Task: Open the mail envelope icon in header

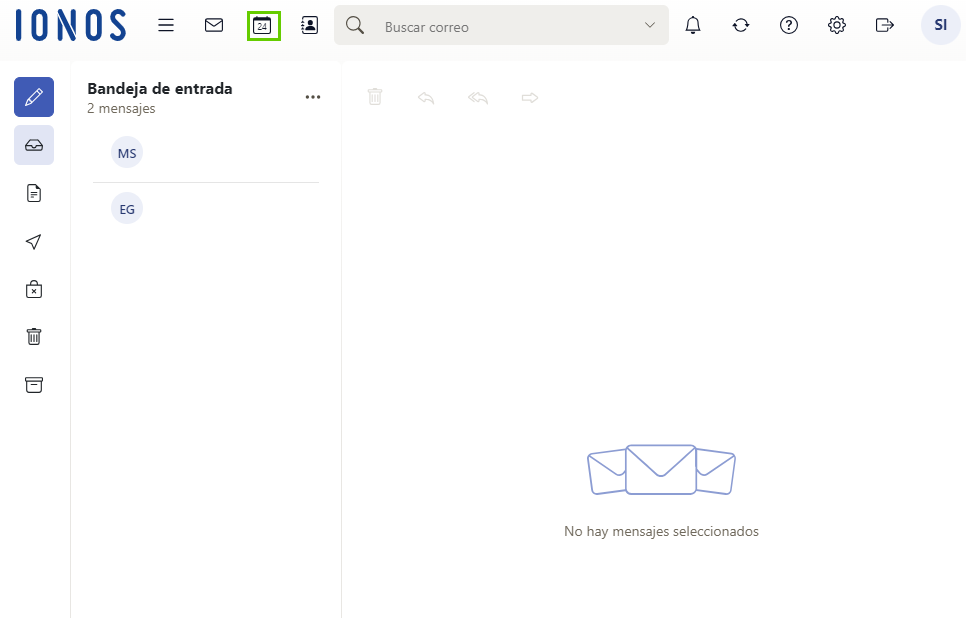Action: 214,26
